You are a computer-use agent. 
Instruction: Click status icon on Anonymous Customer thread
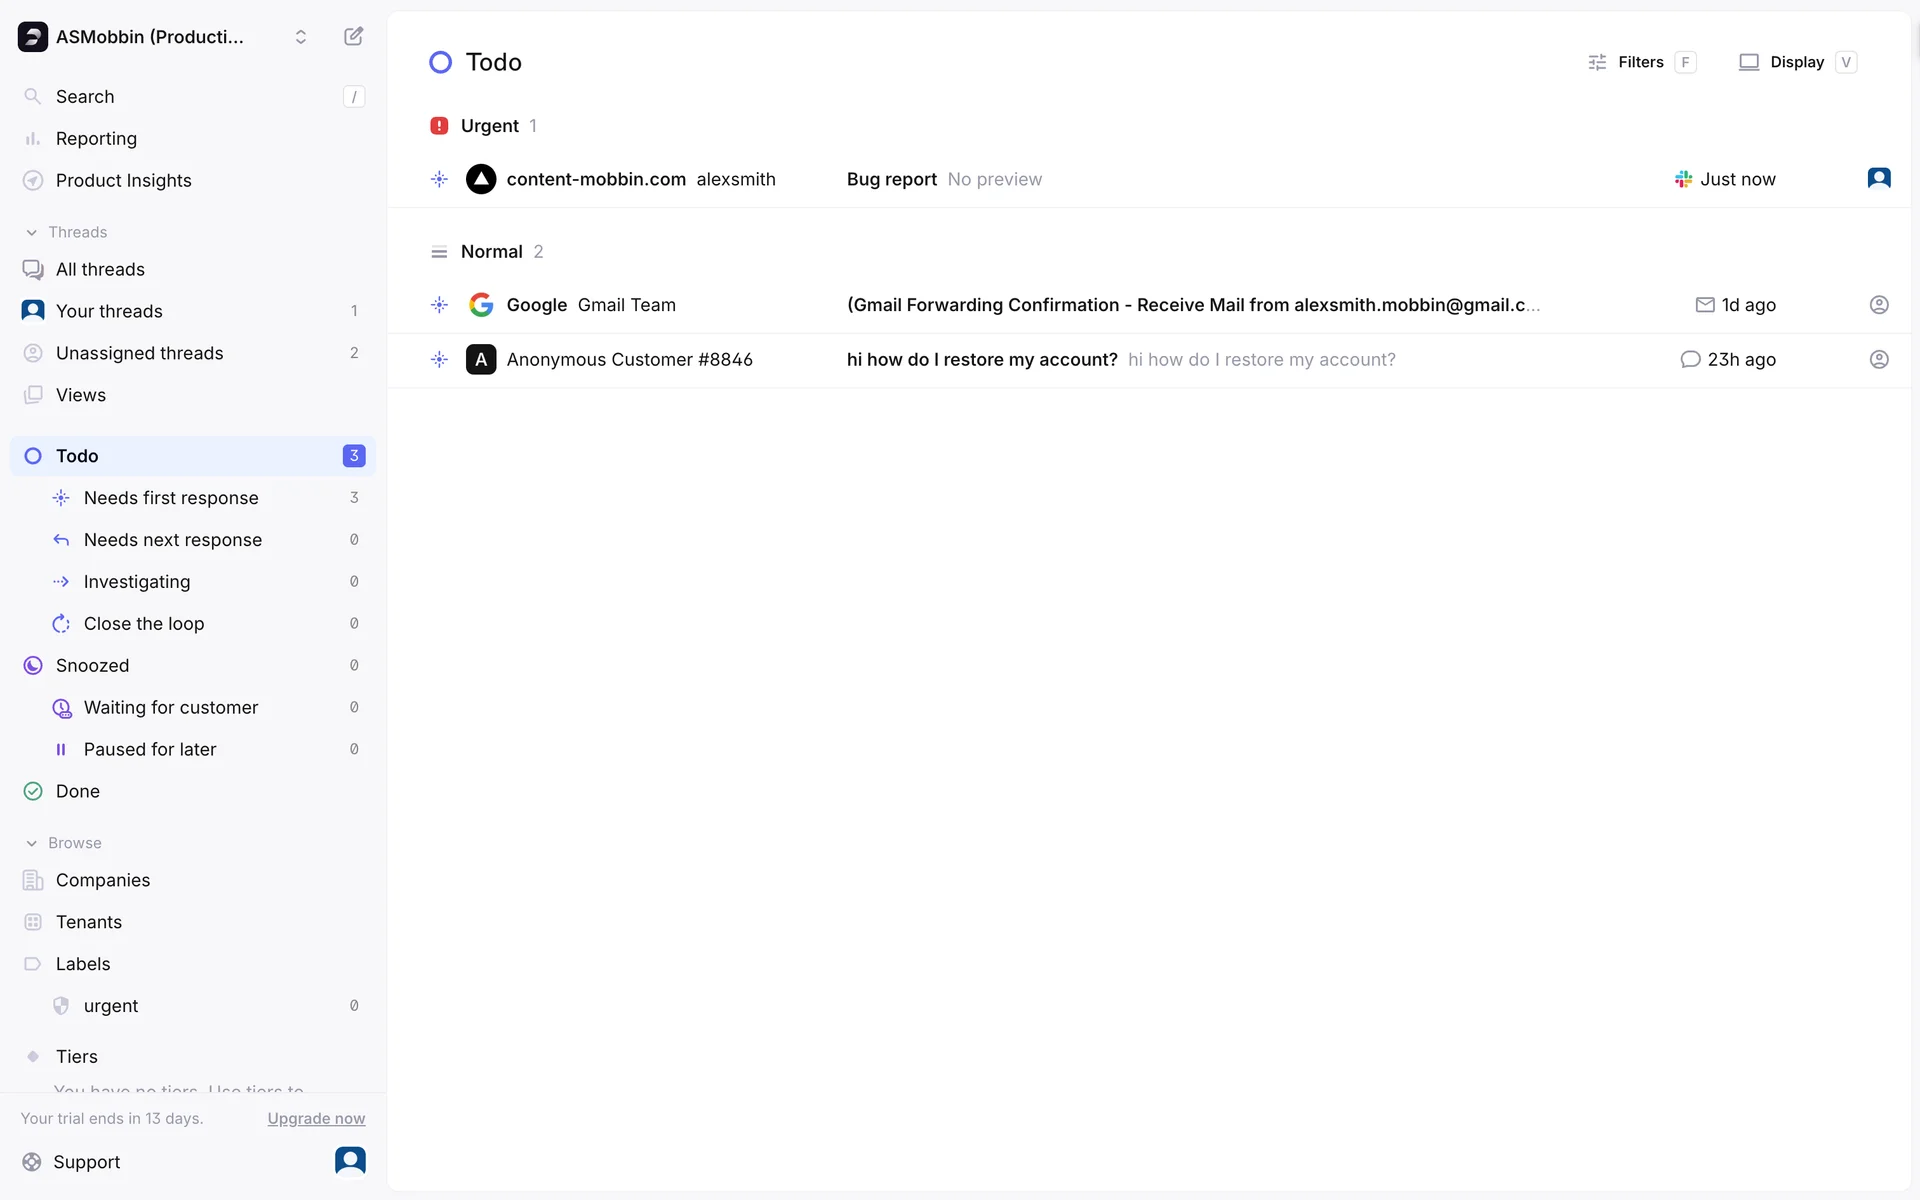tap(439, 359)
